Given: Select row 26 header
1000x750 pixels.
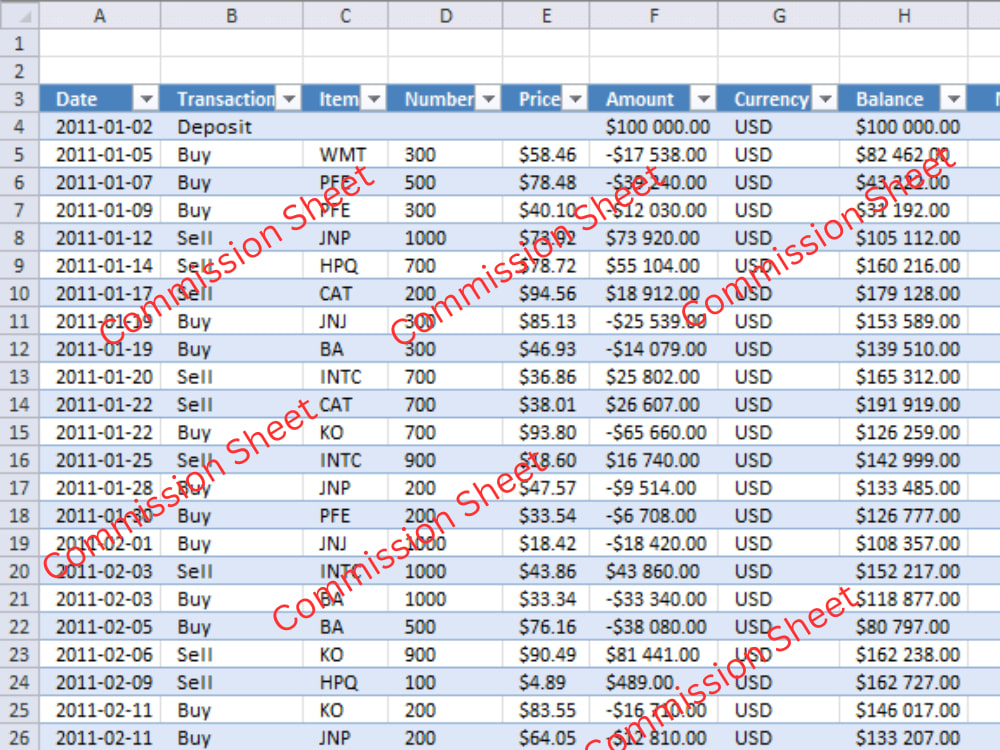Looking at the screenshot, I should (19, 738).
